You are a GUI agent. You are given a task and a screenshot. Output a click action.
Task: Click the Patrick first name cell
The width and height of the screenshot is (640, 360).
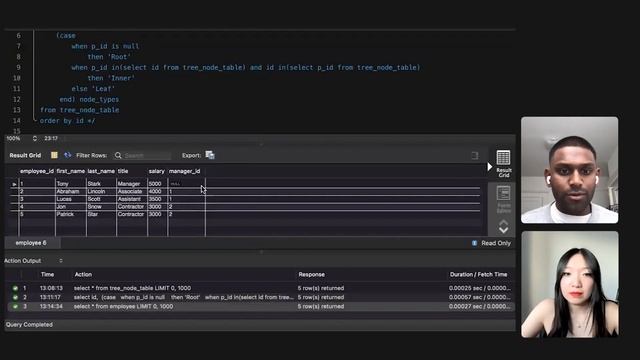pos(71,214)
